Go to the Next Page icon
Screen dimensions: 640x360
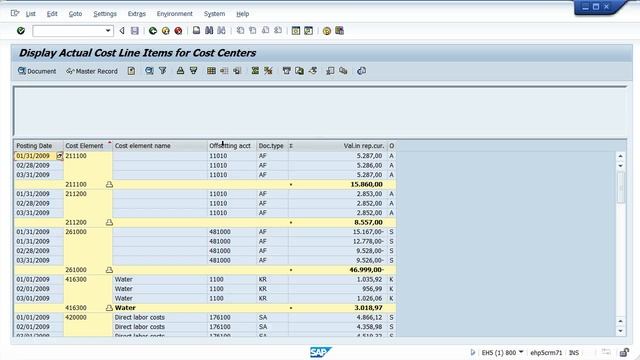[265, 31]
